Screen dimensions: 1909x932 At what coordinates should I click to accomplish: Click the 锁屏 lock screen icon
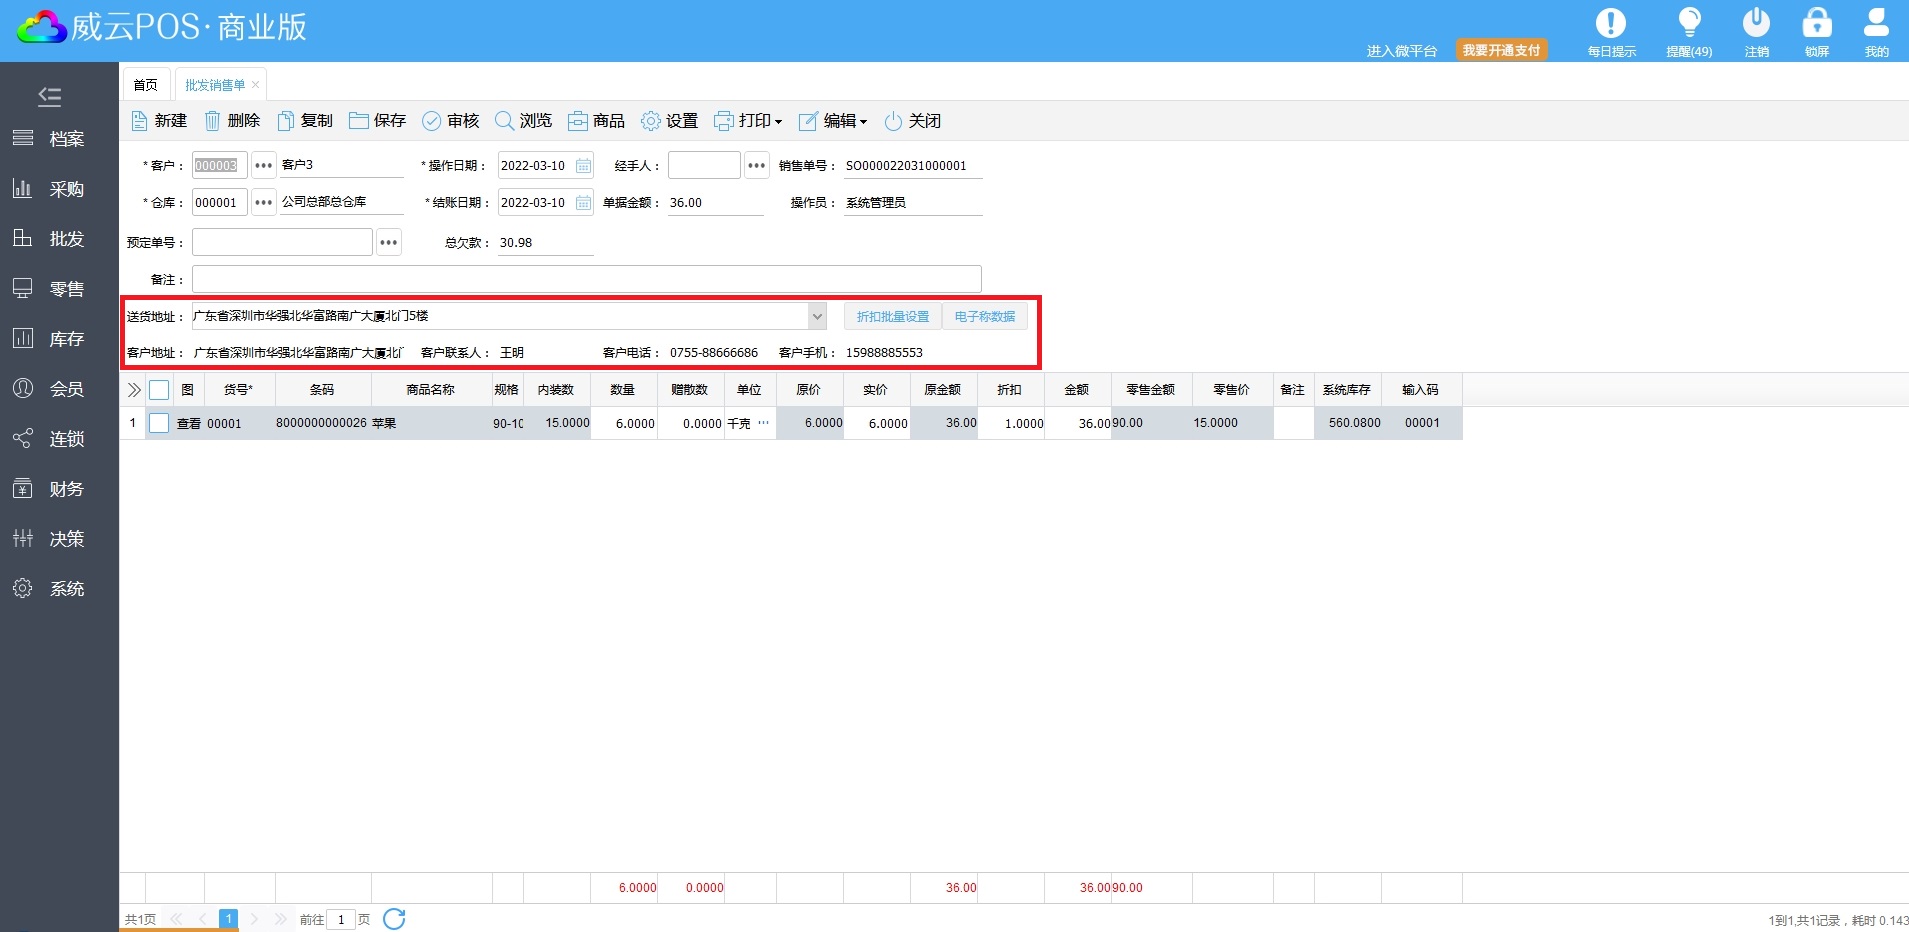[x=1816, y=24]
